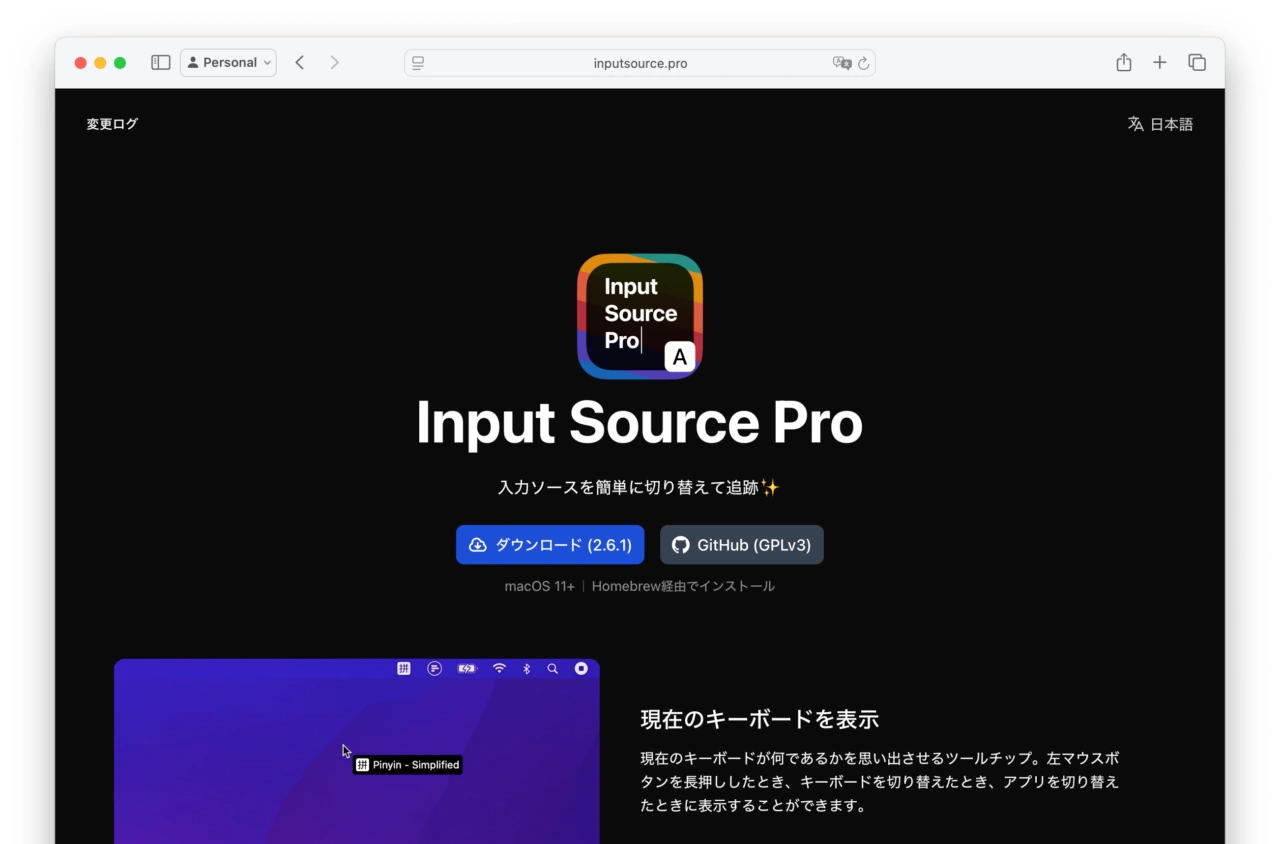Go back with the back arrow

[x=299, y=63]
